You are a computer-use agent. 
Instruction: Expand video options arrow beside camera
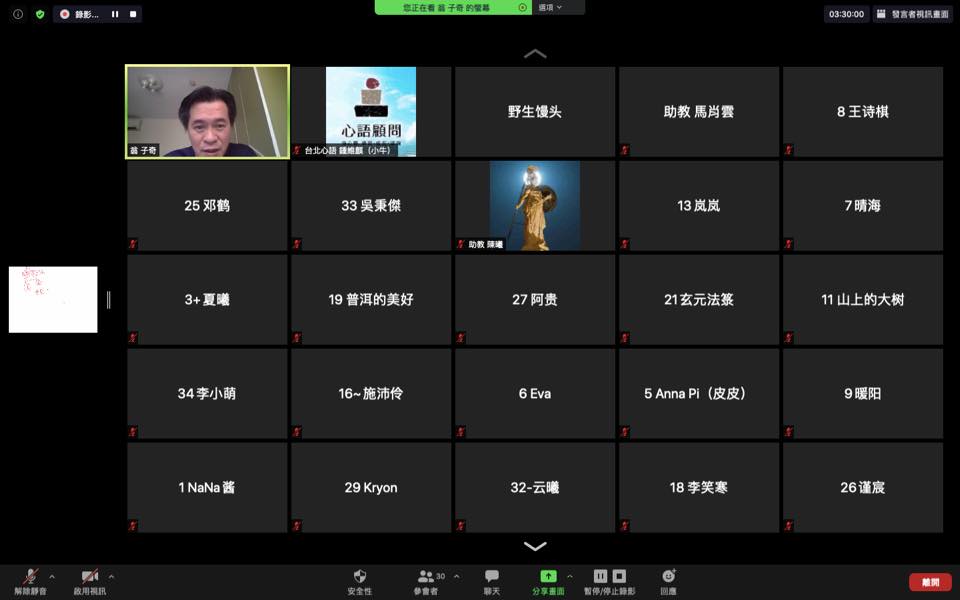[x=111, y=576]
